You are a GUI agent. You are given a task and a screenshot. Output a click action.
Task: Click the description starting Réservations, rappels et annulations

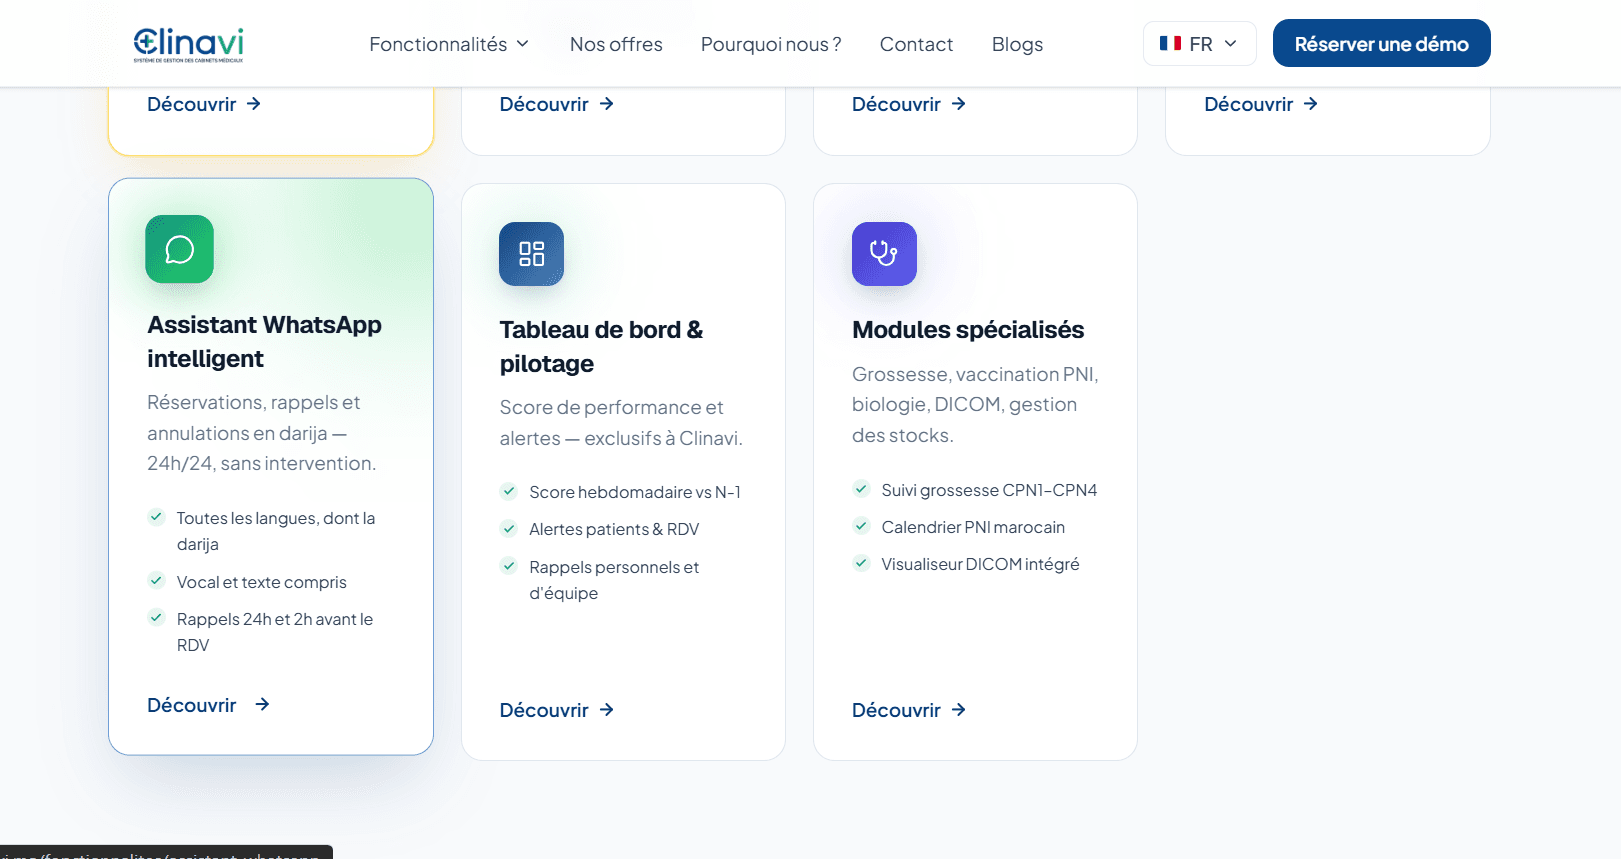pos(262,433)
